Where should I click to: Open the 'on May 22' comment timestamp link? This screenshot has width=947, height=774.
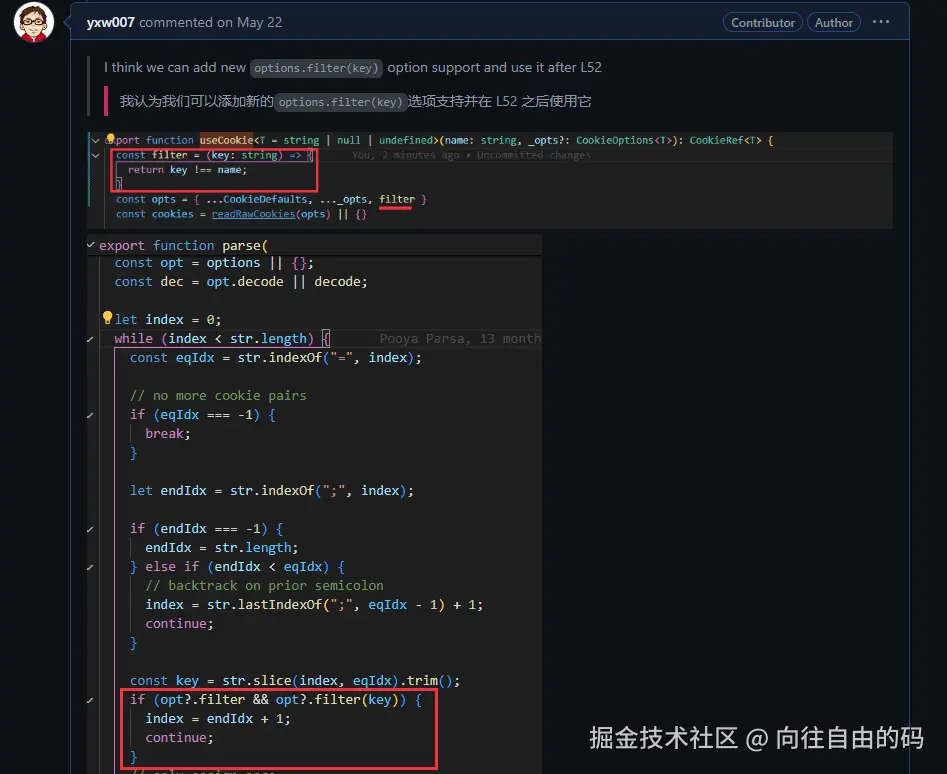tap(249, 22)
